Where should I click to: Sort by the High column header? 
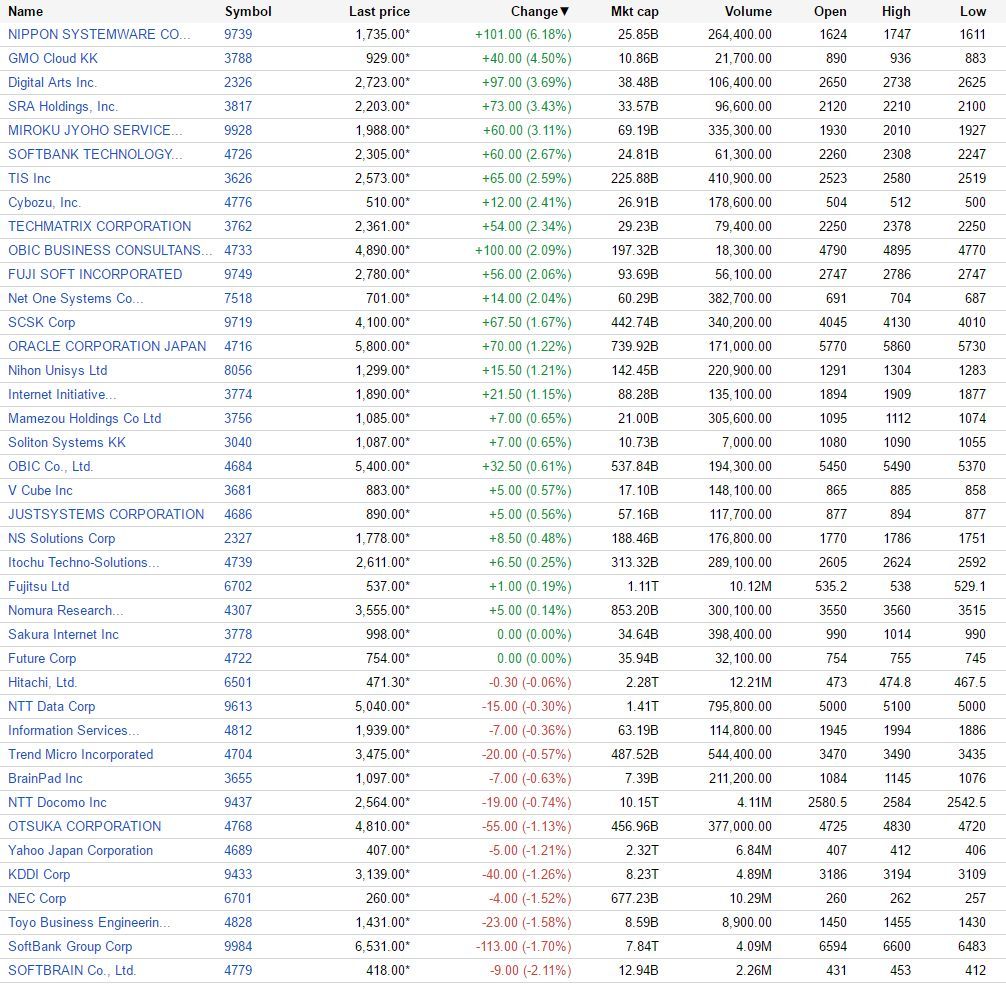coord(896,12)
